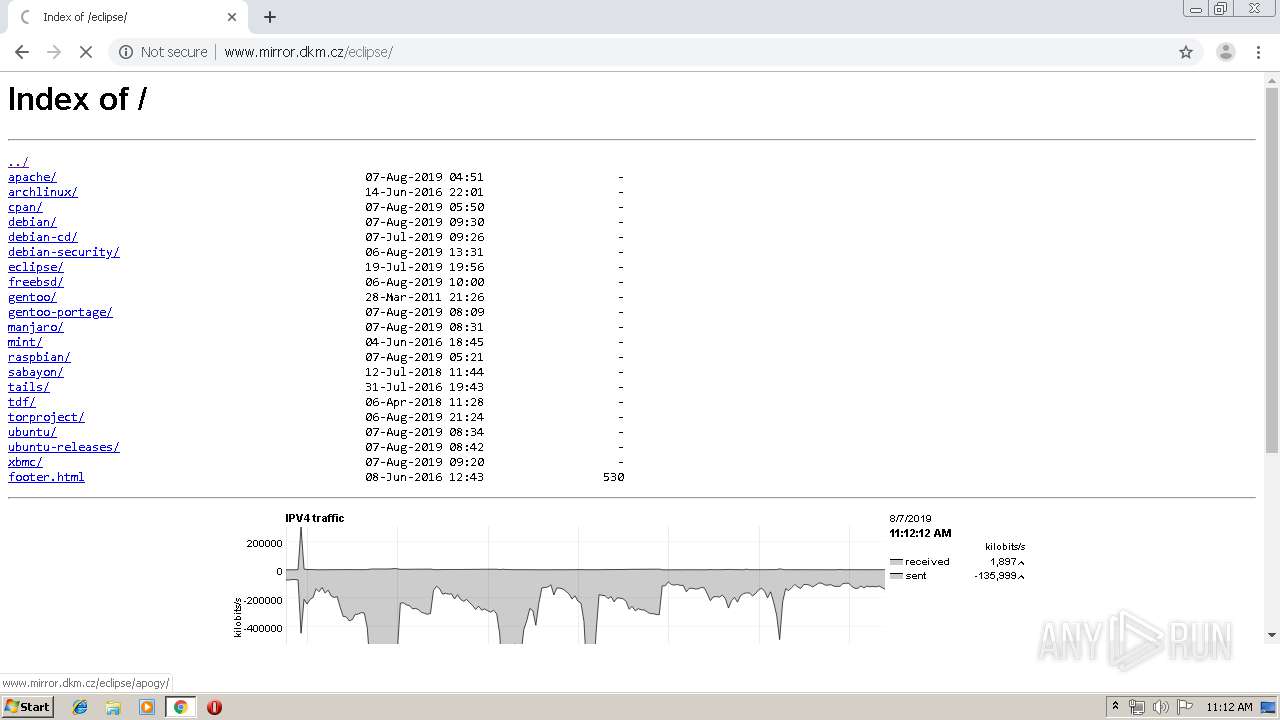Screen dimensions: 1280x720
Task: Open Windows Media Player from taskbar
Action: [x=147, y=707]
